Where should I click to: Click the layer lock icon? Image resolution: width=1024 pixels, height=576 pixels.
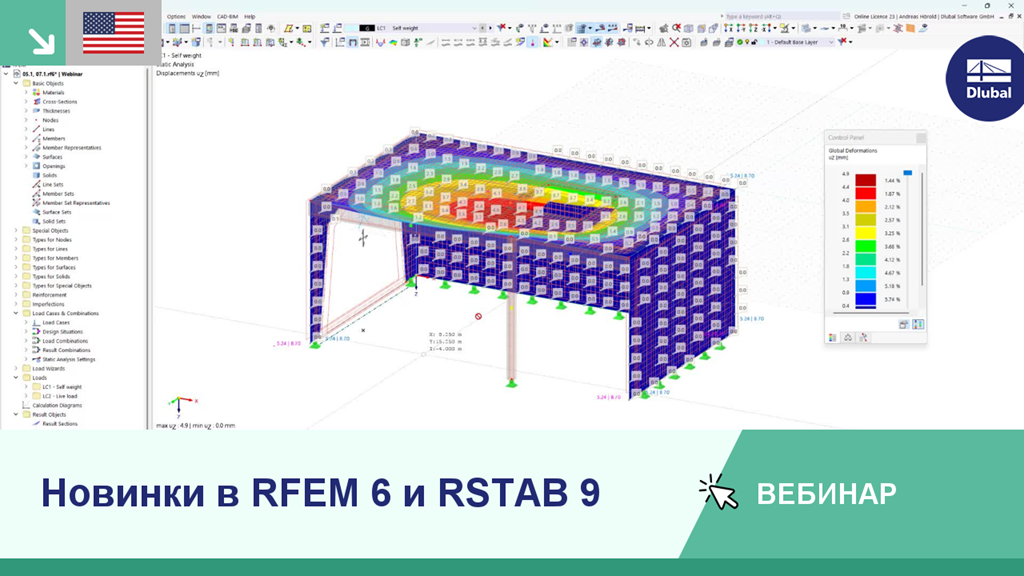pos(754,42)
